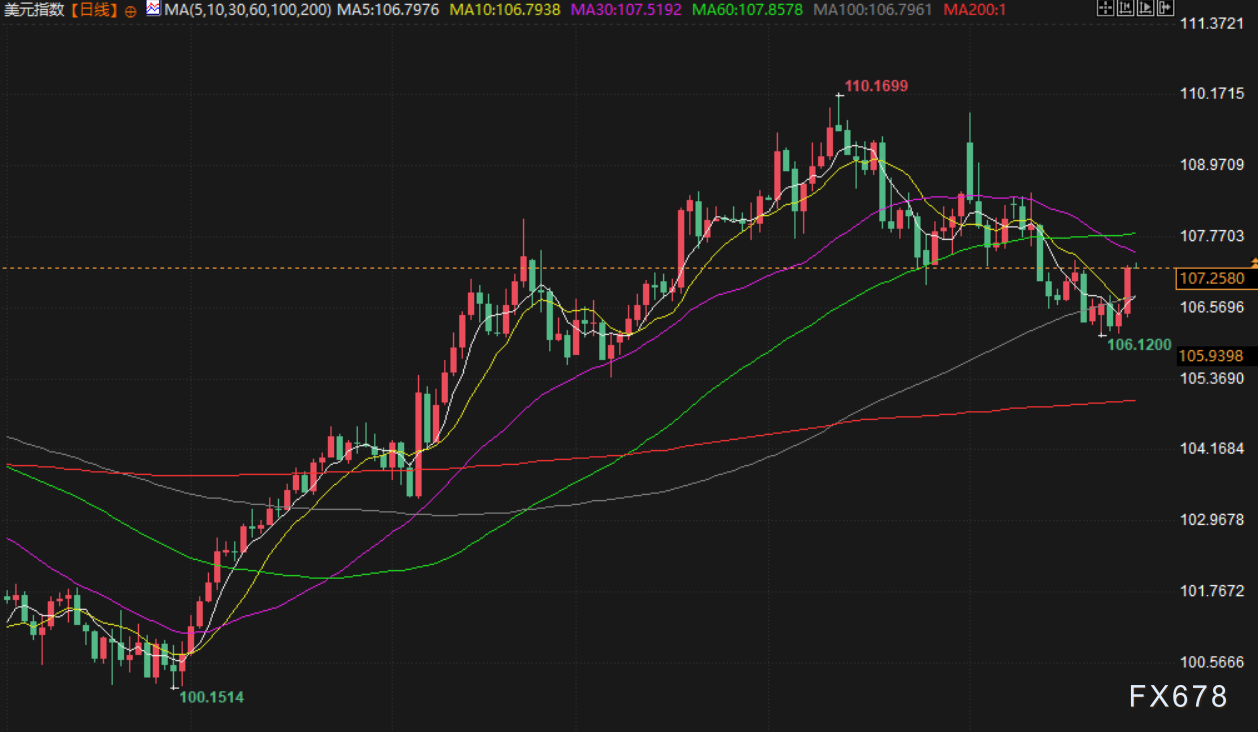Click the shrink-chart-range icon at top right
Image resolution: width=1258 pixels, height=732 pixels.
click(1125, 8)
